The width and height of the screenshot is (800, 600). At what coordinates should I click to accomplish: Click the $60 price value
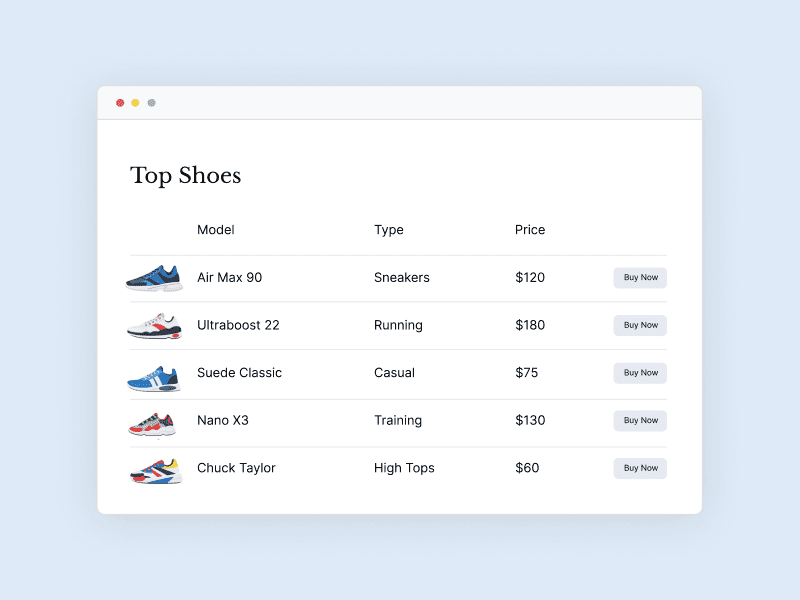(x=527, y=468)
